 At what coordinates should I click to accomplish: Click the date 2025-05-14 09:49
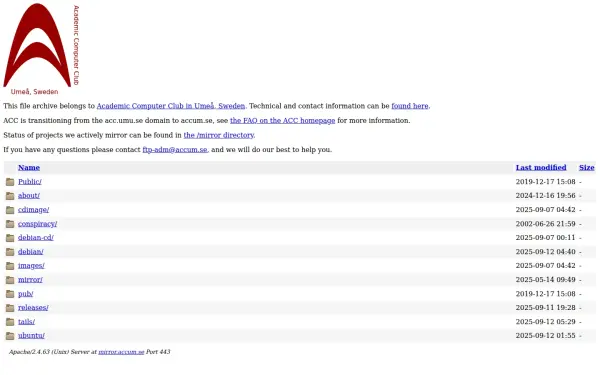546,280
